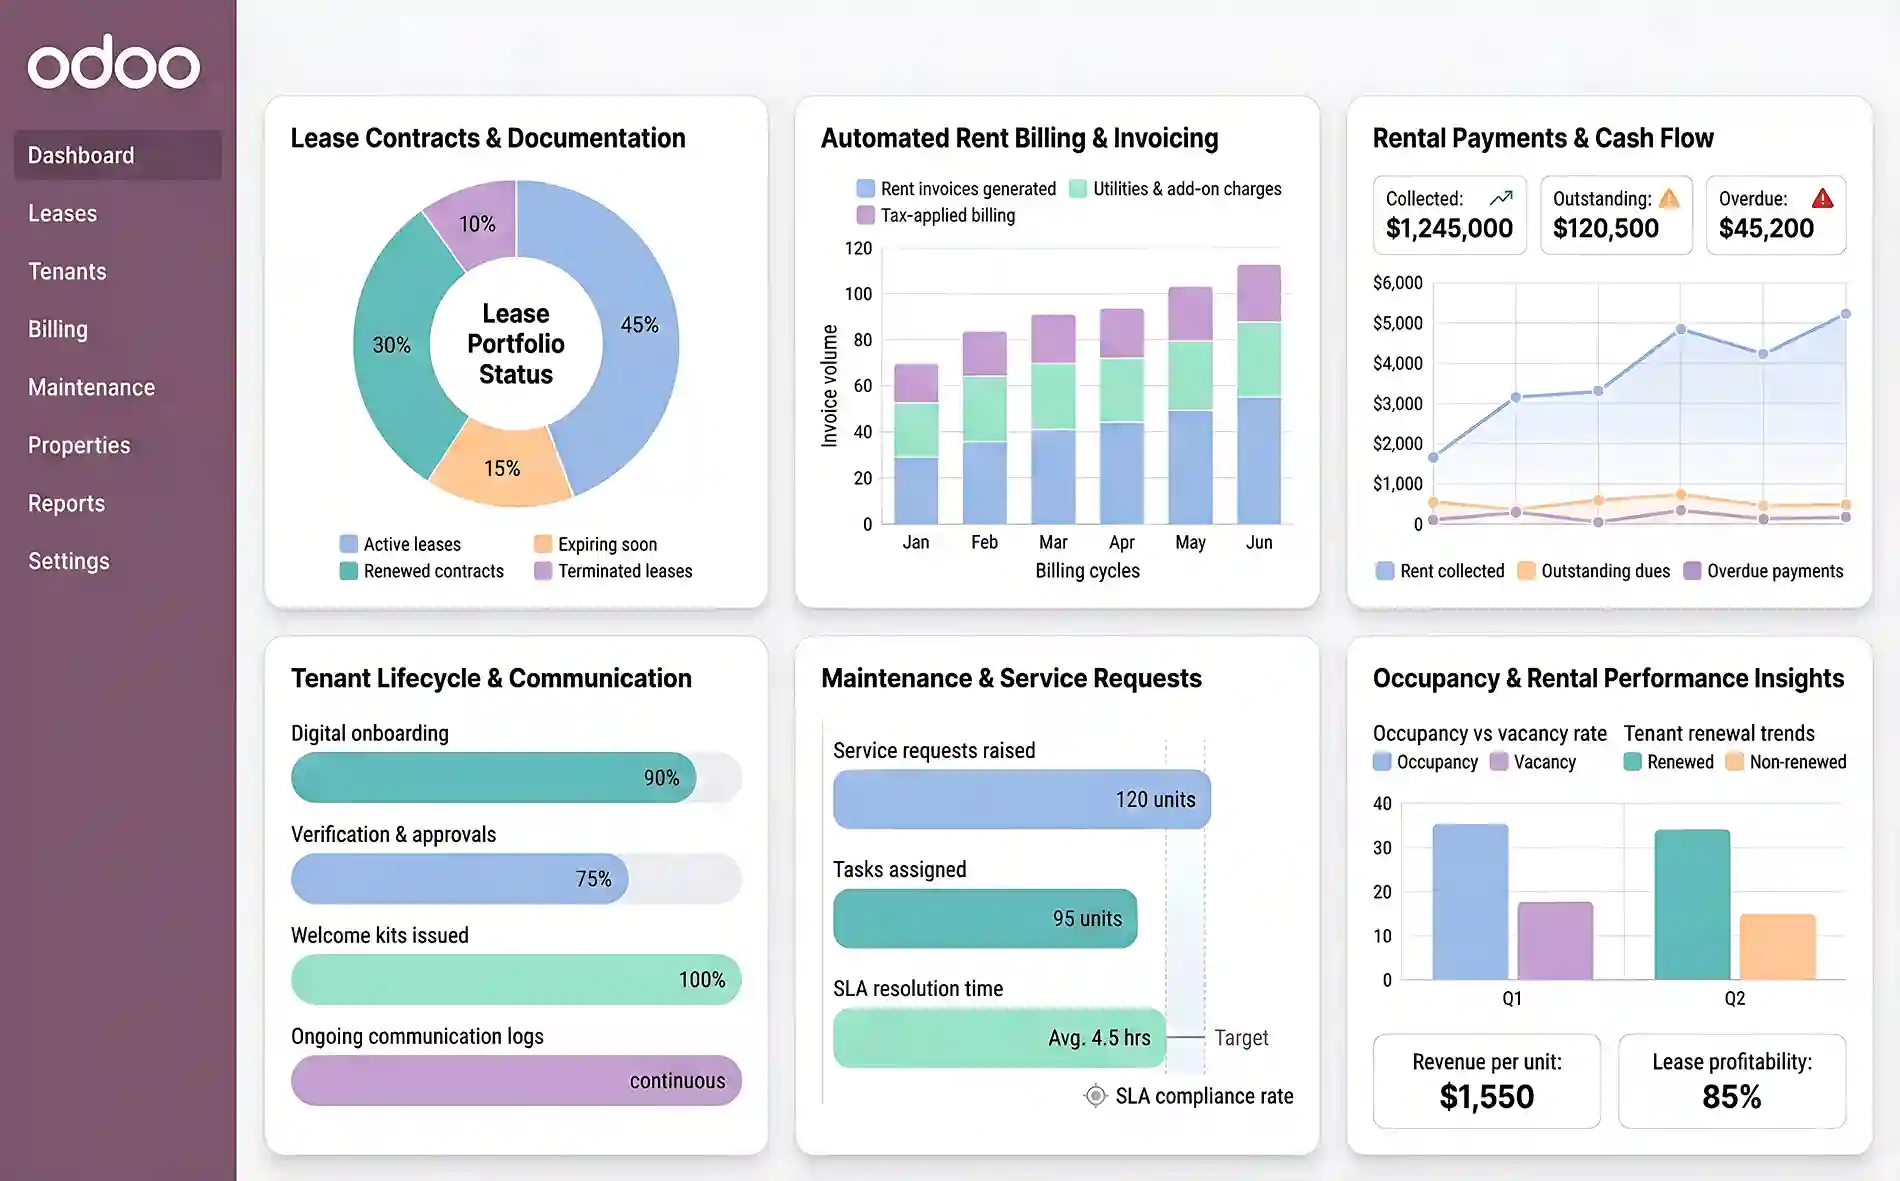Click the Verification & approvals progress bar
This screenshot has width=1900, height=1181.
(x=458, y=878)
